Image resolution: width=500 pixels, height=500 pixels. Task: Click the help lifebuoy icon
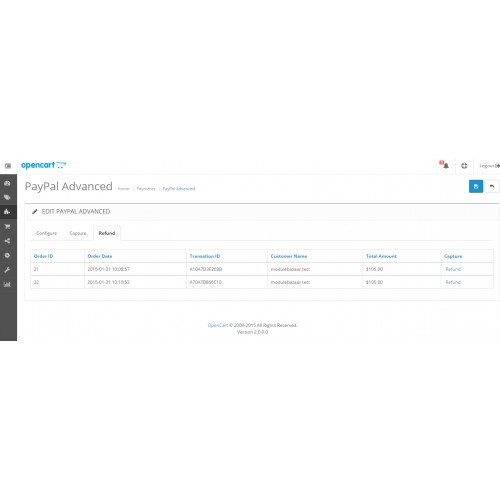pos(464,166)
